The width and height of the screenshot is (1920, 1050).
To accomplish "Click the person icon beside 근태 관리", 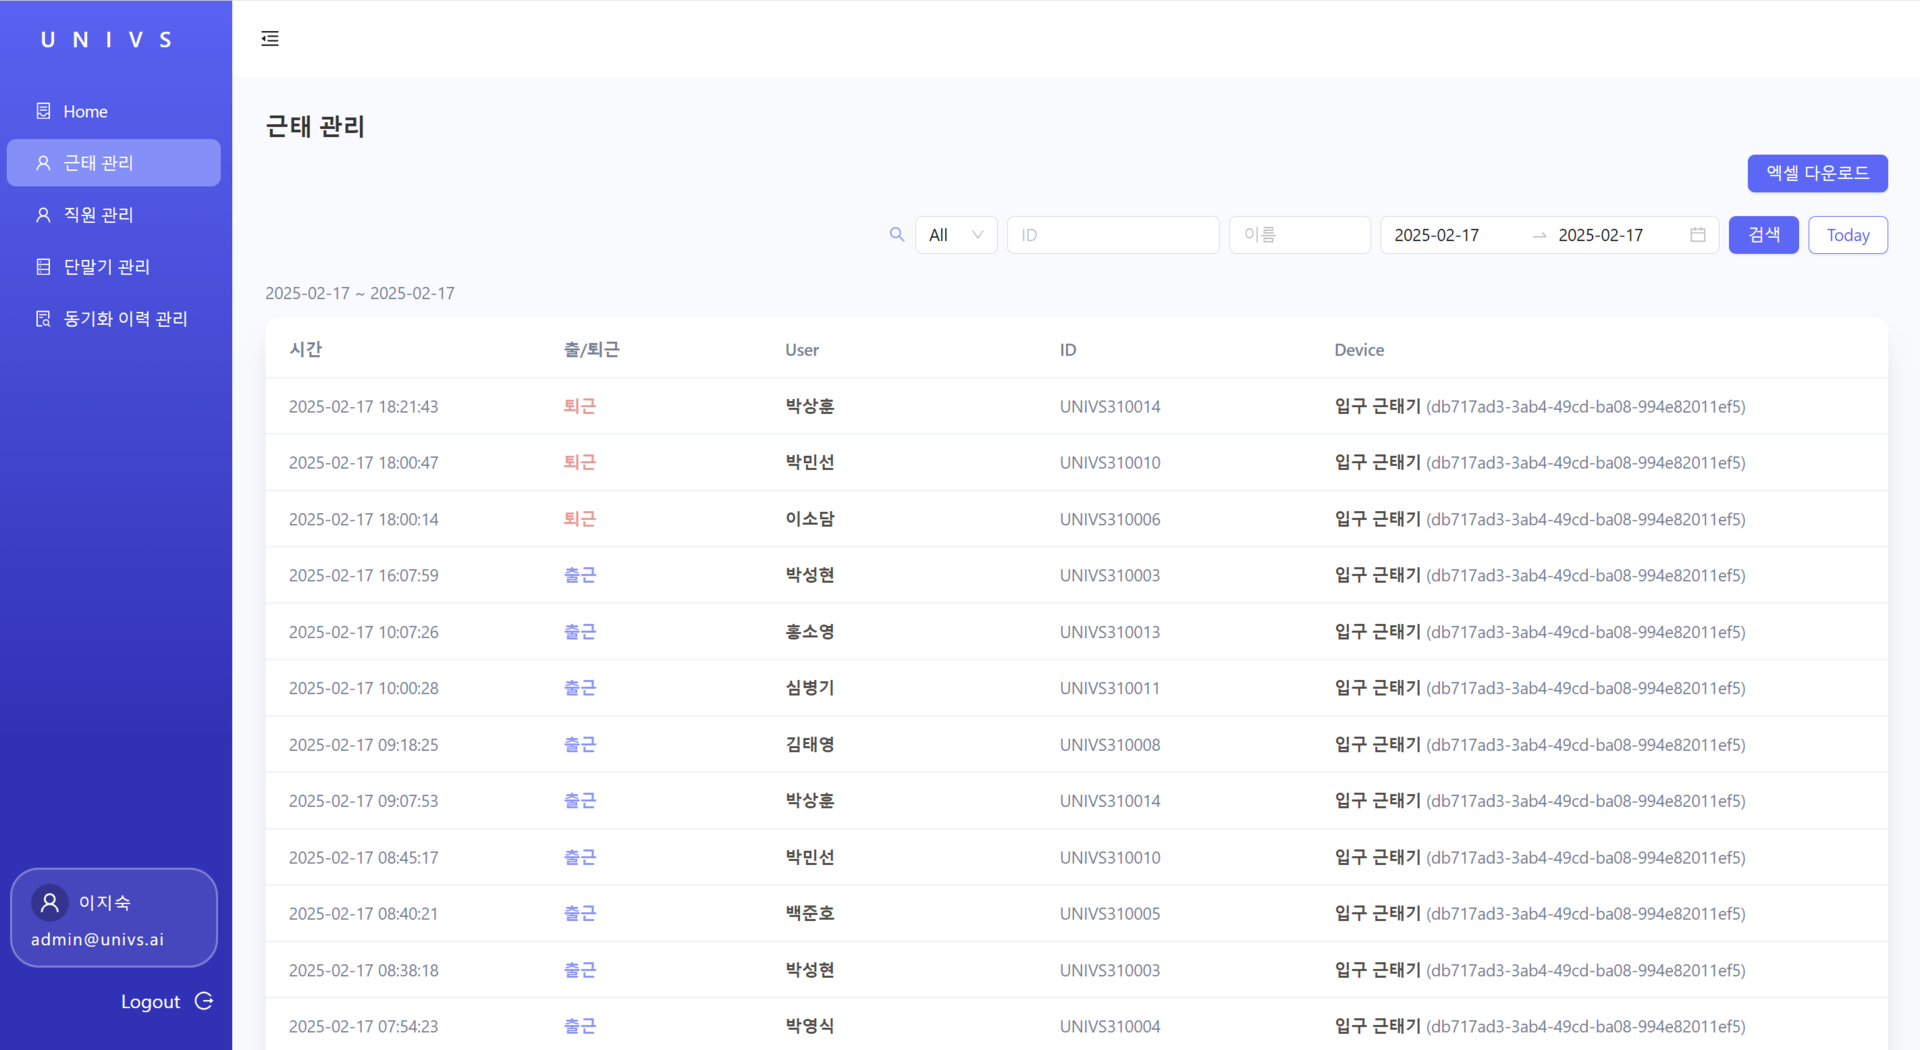I will [x=43, y=163].
